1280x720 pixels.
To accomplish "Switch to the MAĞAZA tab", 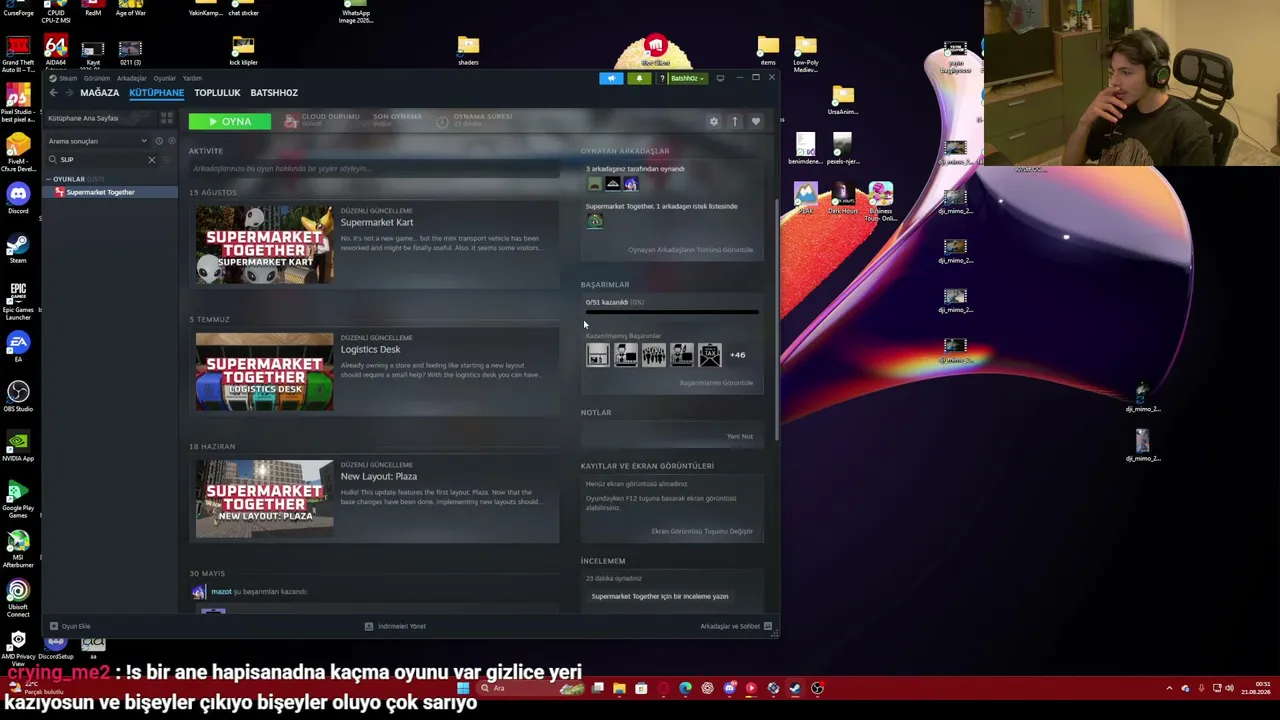I will 99,93.
